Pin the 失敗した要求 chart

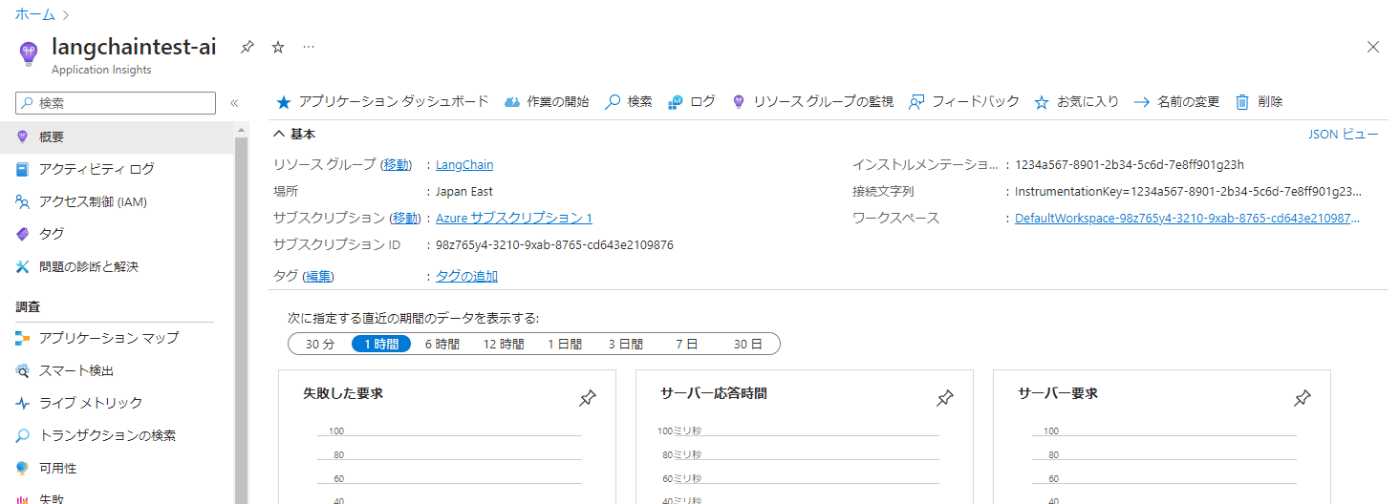pos(588,399)
